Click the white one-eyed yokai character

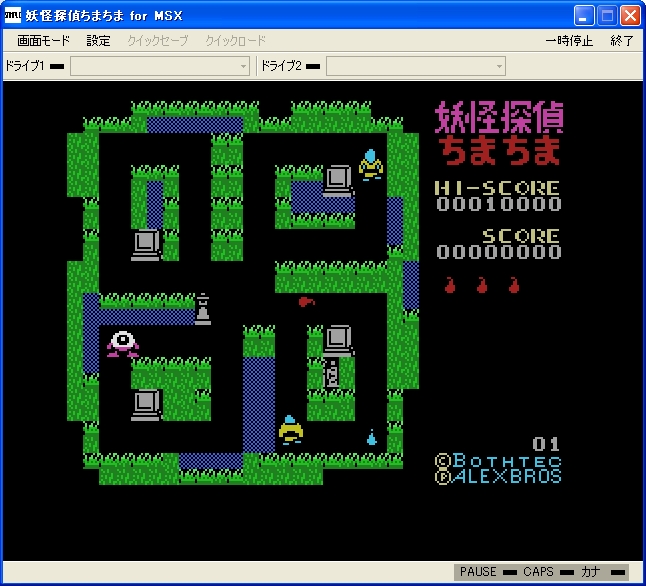123,344
